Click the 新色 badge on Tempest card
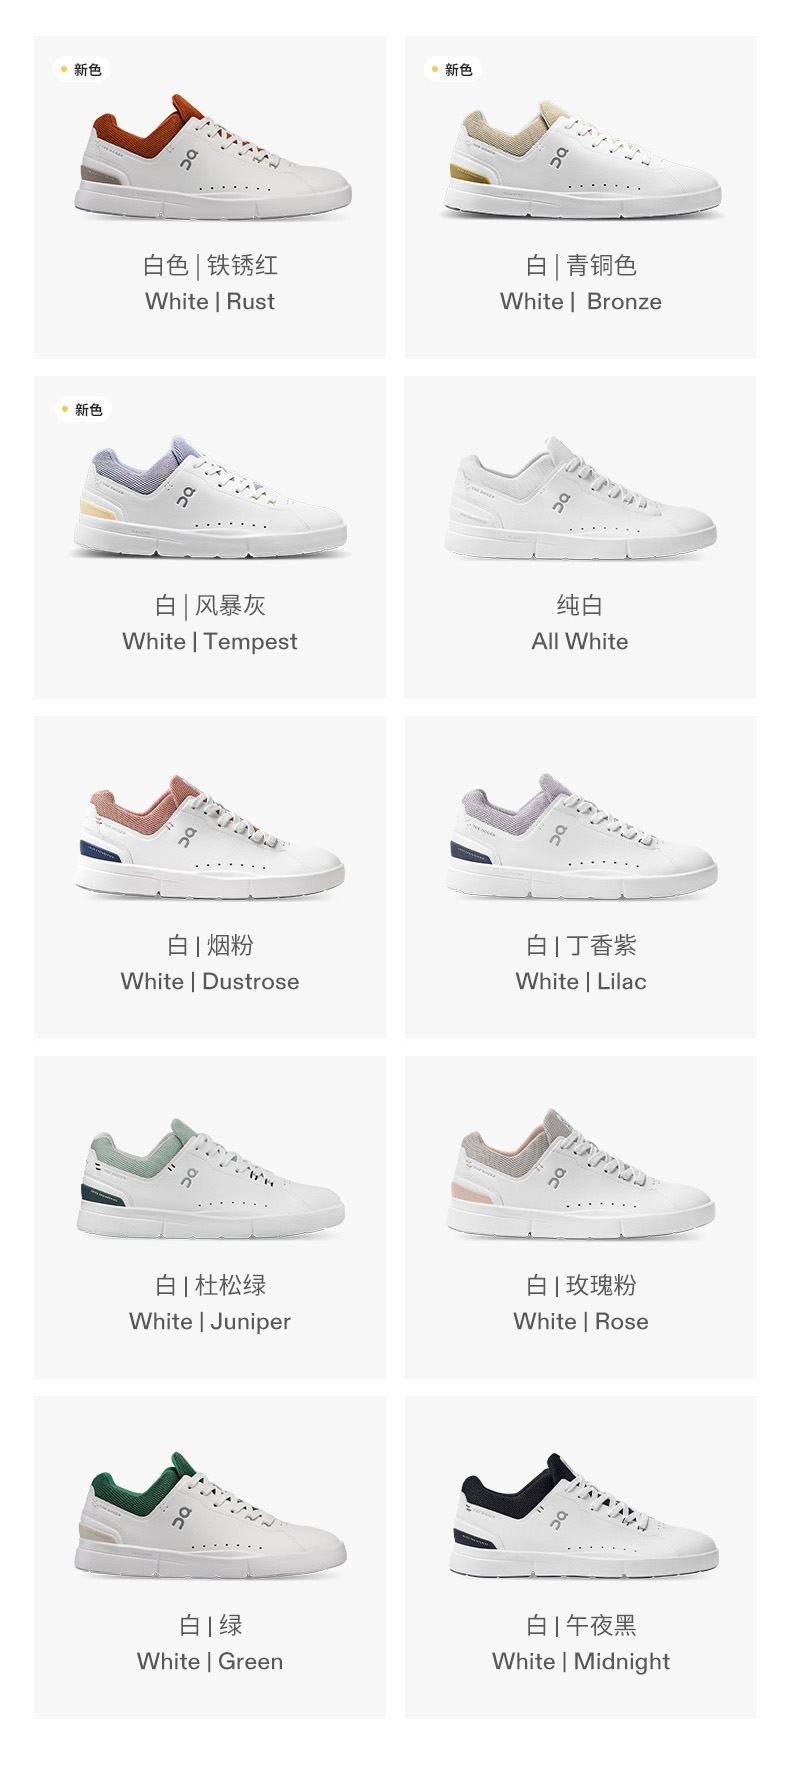Viewport: 790px width, 1770px height. pyautogui.click(x=80, y=409)
